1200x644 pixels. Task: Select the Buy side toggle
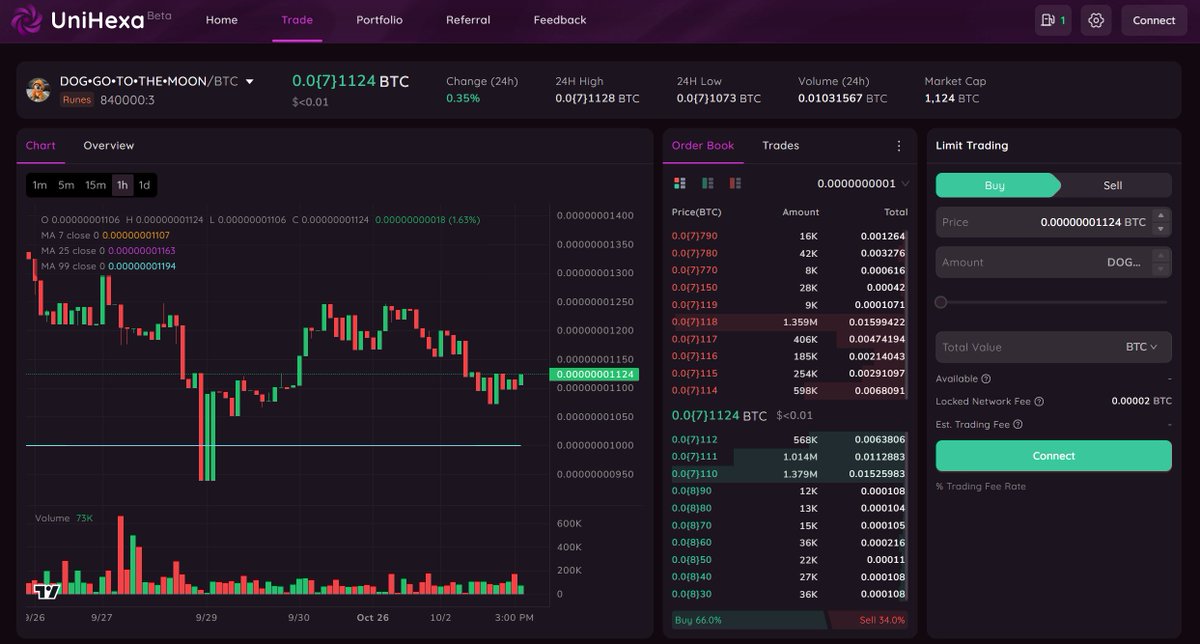pyautogui.click(x=997, y=185)
